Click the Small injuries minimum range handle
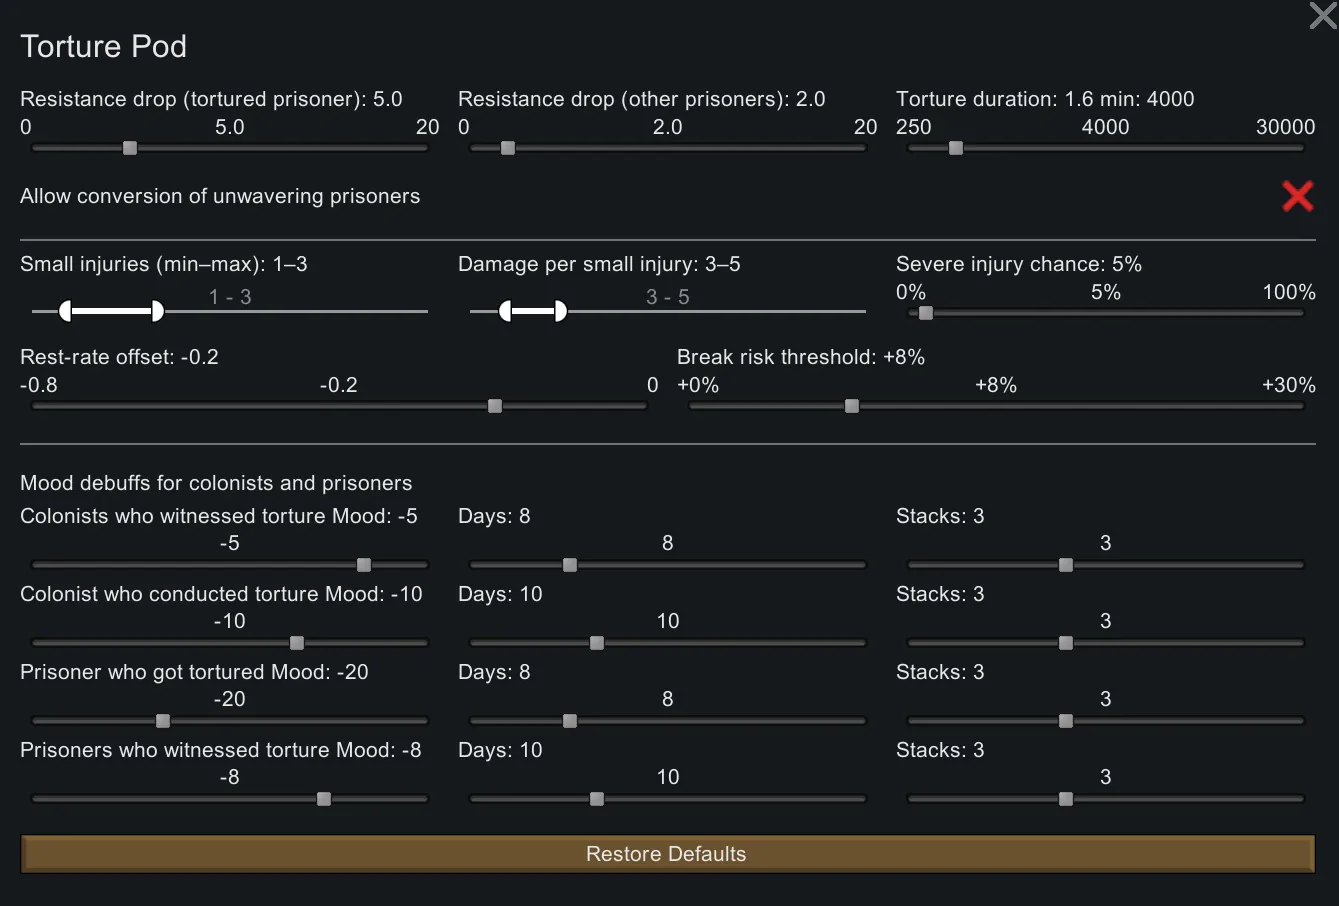The height and width of the screenshot is (906, 1339). click(x=66, y=311)
